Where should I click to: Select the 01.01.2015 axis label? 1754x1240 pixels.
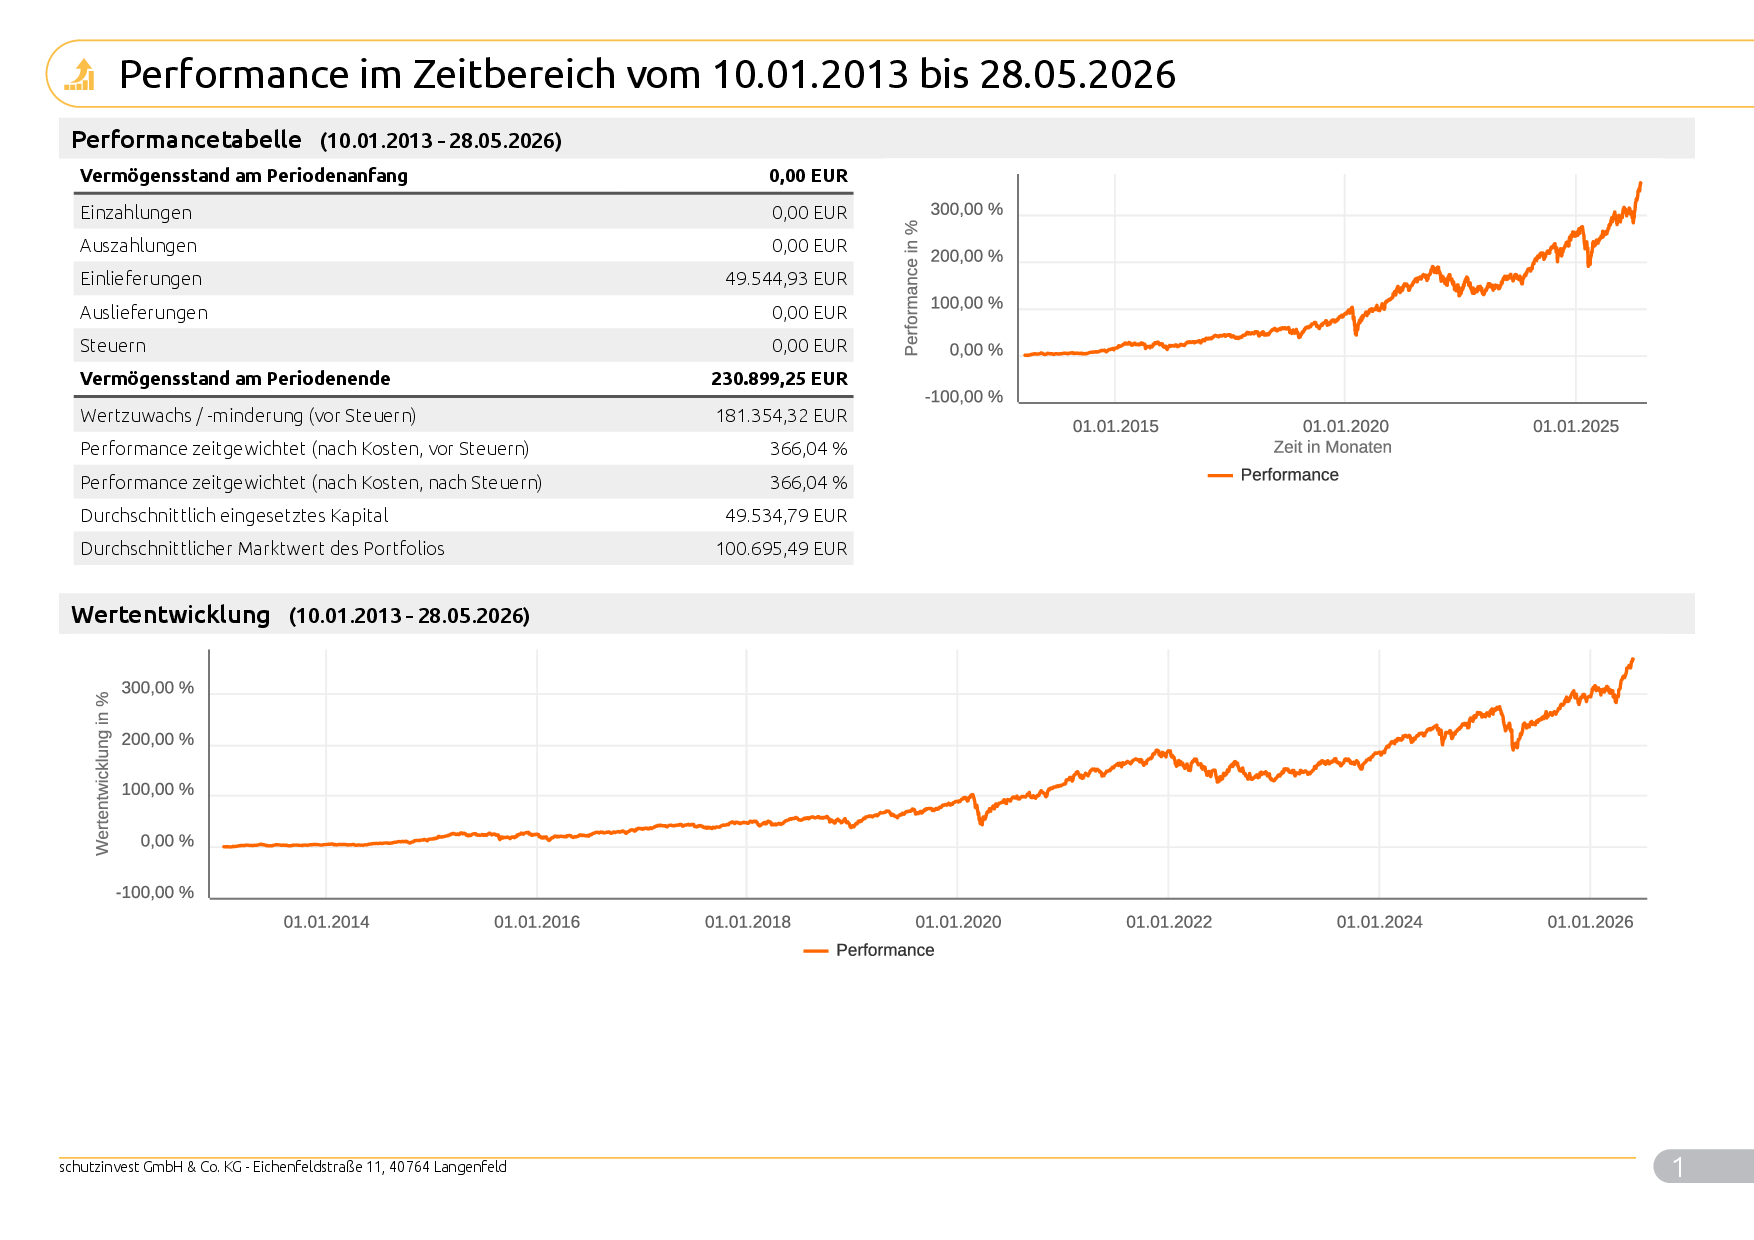[1115, 426]
